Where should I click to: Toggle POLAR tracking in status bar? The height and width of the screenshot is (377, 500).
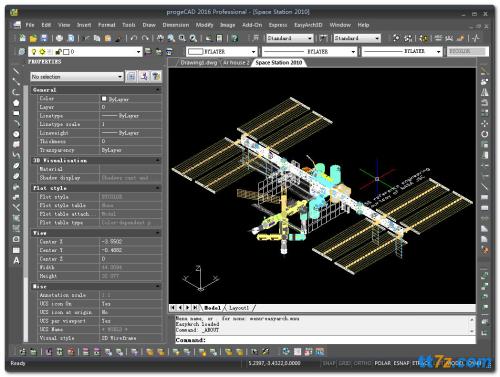click(x=383, y=363)
